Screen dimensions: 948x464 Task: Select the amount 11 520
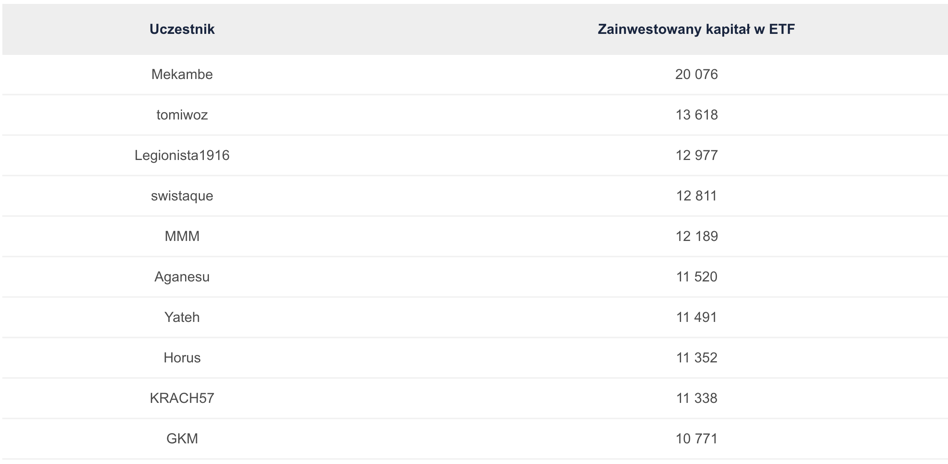coord(696,277)
